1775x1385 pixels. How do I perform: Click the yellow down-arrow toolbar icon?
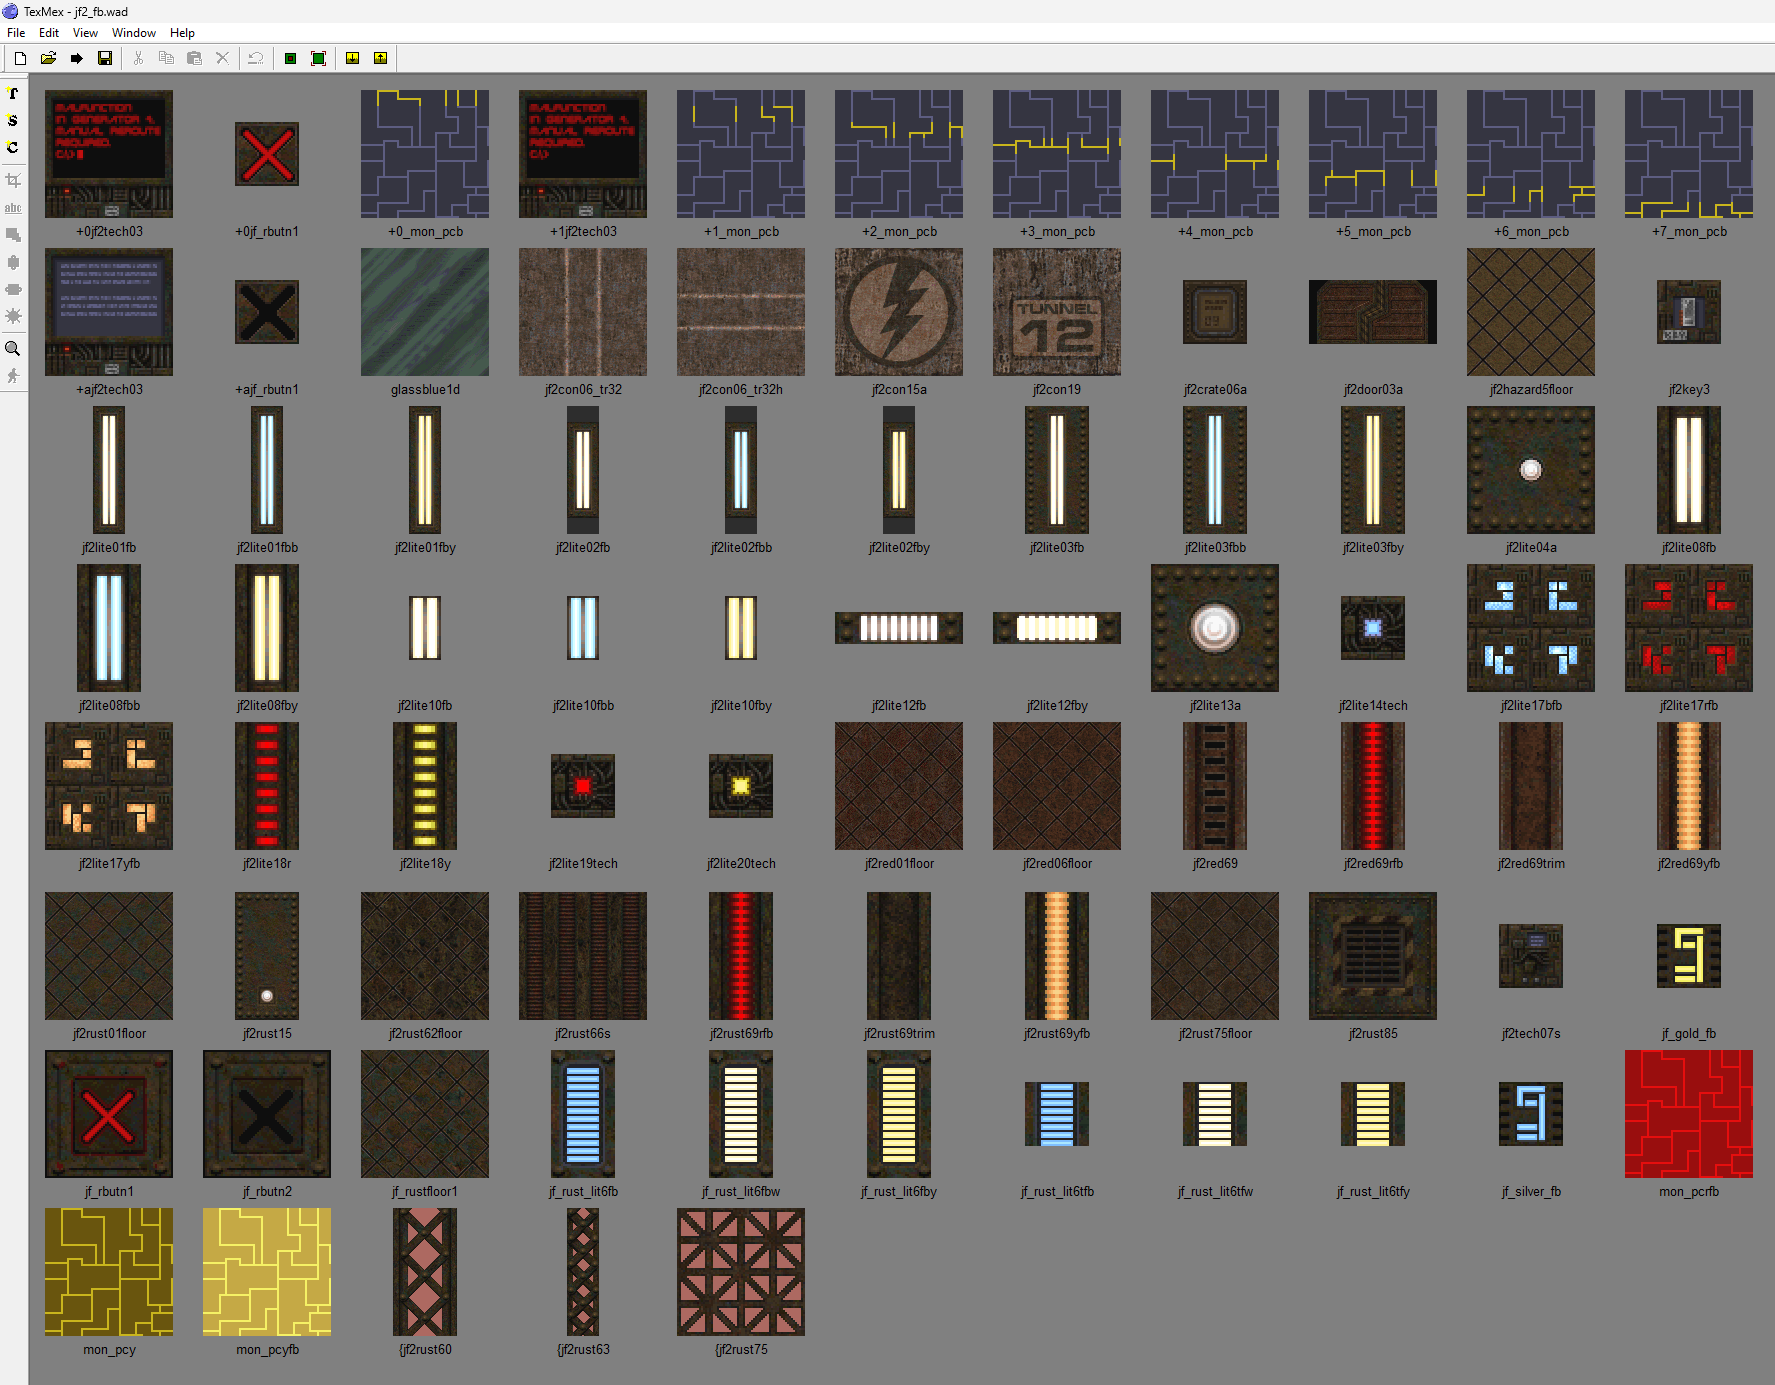(352, 59)
